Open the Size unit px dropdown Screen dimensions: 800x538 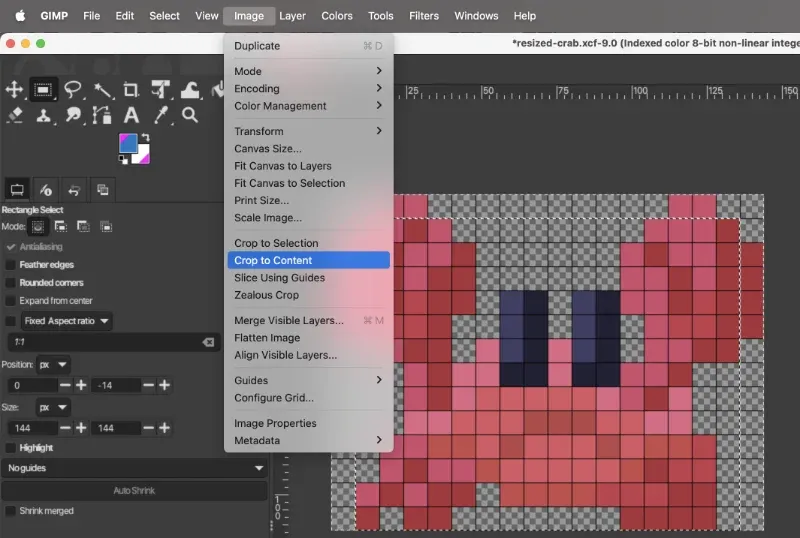53,407
